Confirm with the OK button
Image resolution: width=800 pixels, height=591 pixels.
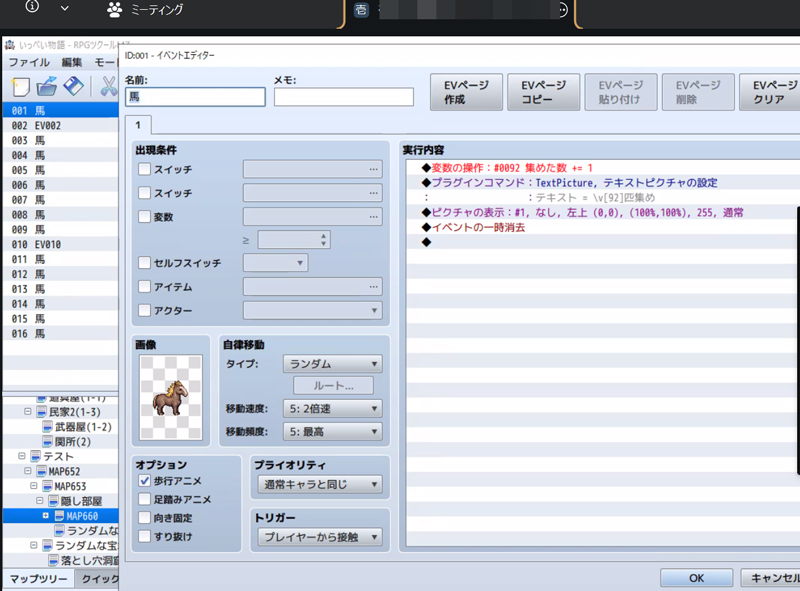pyautogui.click(x=696, y=578)
